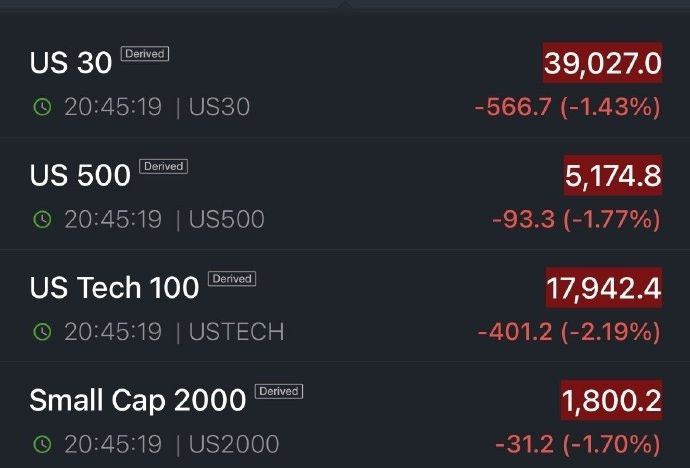
Task: Click the USTECH ticker symbol
Action: (x=236, y=332)
